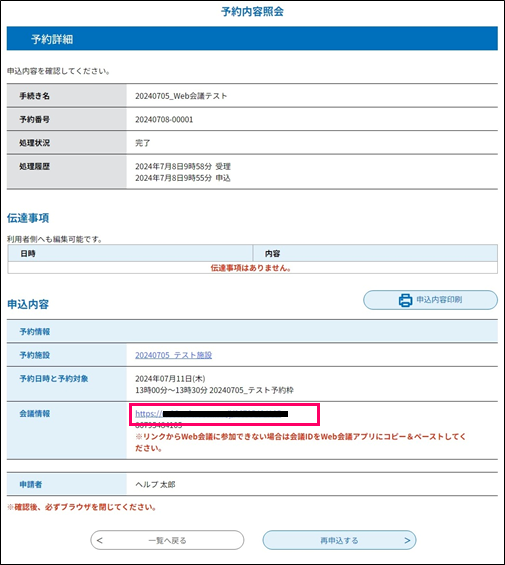The height and width of the screenshot is (565, 505).
Task: Open the https web meeting link
Action: pyautogui.click(x=212, y=414)
